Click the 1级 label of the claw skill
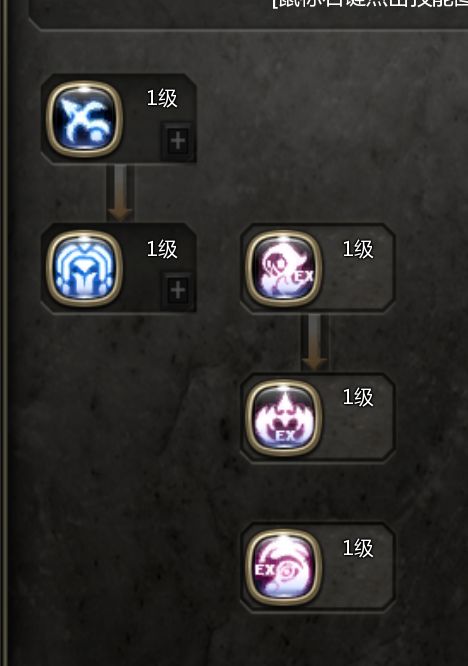The image size is (468, 666). tap(162, 99)
